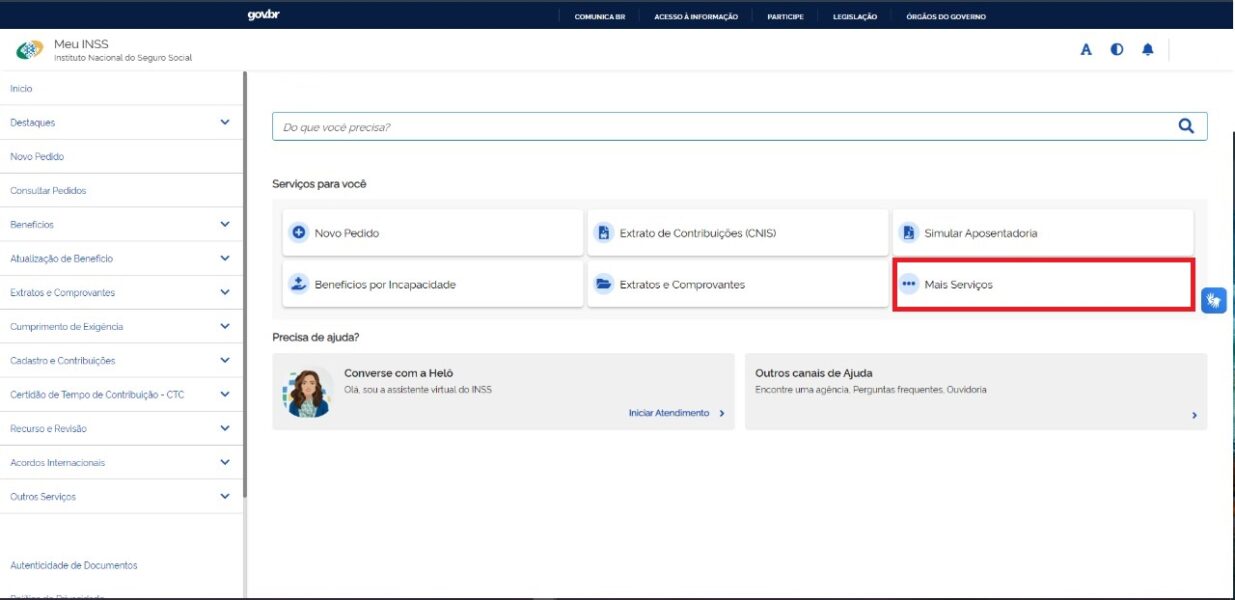Open the VLibras sign language widget
The image size is (1235, 600).
pos(1213,300)
